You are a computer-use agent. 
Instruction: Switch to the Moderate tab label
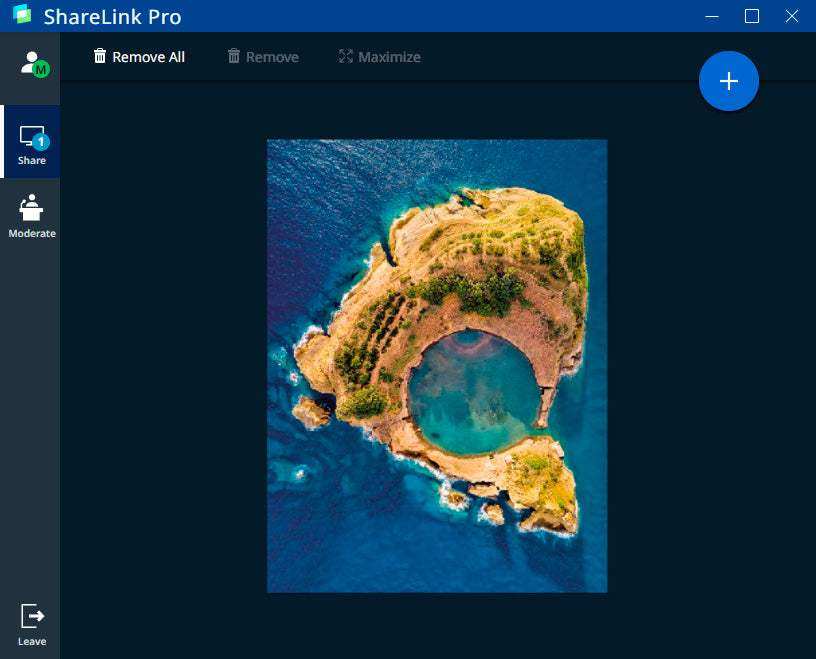[32, 234]
